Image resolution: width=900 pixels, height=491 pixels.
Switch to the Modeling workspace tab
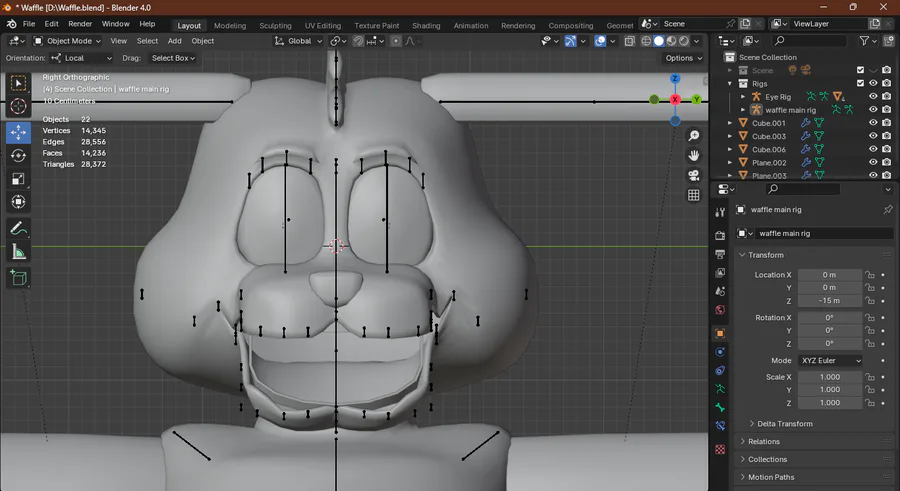(x=230, y=26)
